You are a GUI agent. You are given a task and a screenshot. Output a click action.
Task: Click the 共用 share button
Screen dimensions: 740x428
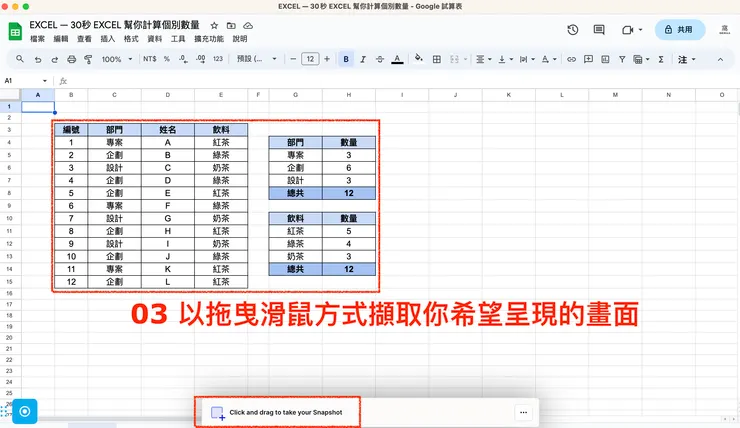click(x=680, y=30)
